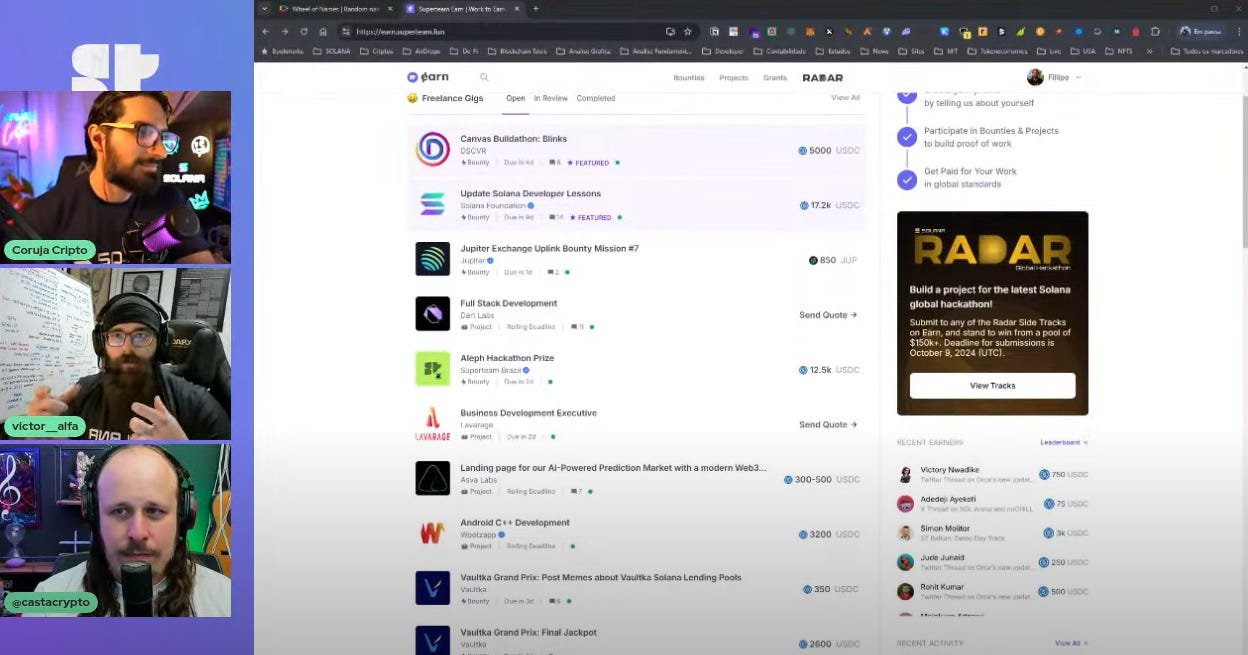
Task: Open the Leaderboard link in Recent Earners
Action: click(1064, 442)
